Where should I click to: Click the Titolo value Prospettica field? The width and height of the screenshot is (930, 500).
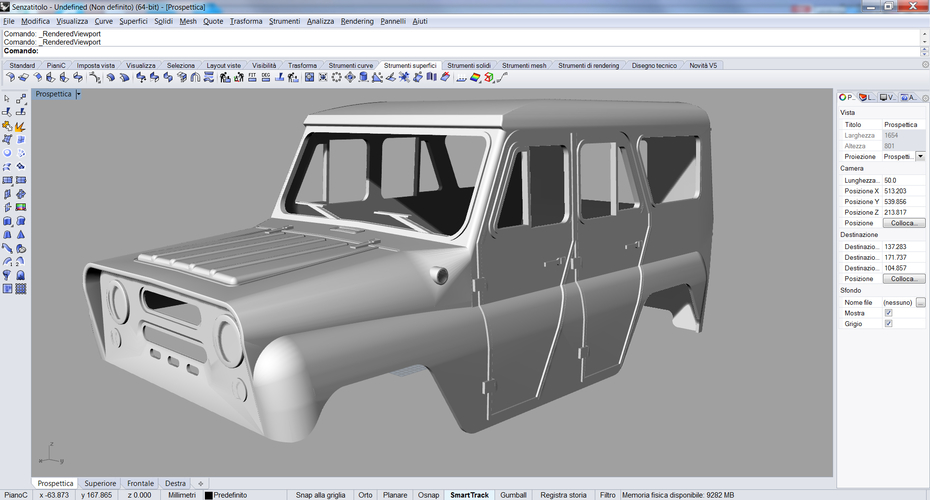tap(903, 125)
